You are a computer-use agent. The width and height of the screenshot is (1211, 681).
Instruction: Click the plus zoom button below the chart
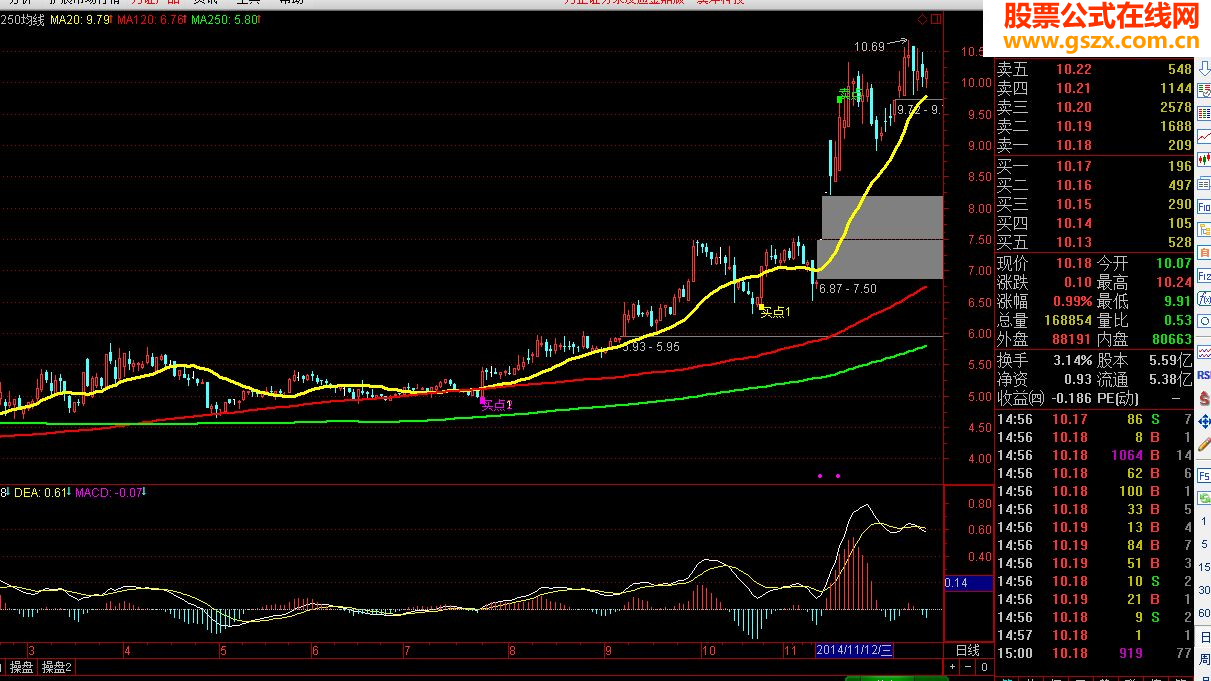tap(953, 667)
